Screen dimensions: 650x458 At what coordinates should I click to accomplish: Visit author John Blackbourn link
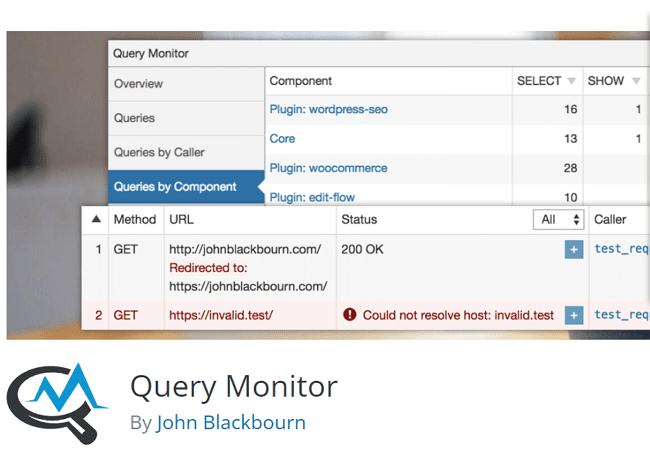coord(231,422)
